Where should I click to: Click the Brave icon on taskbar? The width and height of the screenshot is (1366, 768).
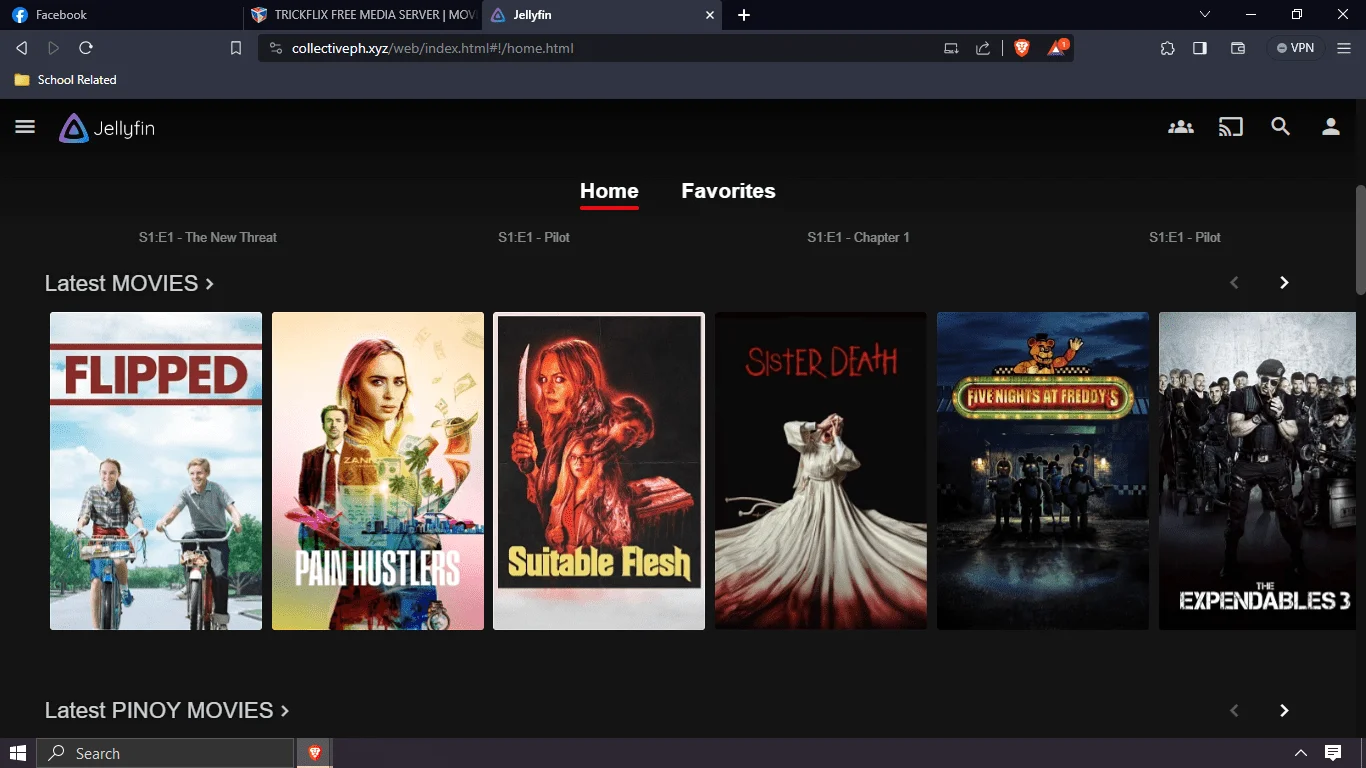click(x=315, y=753)
